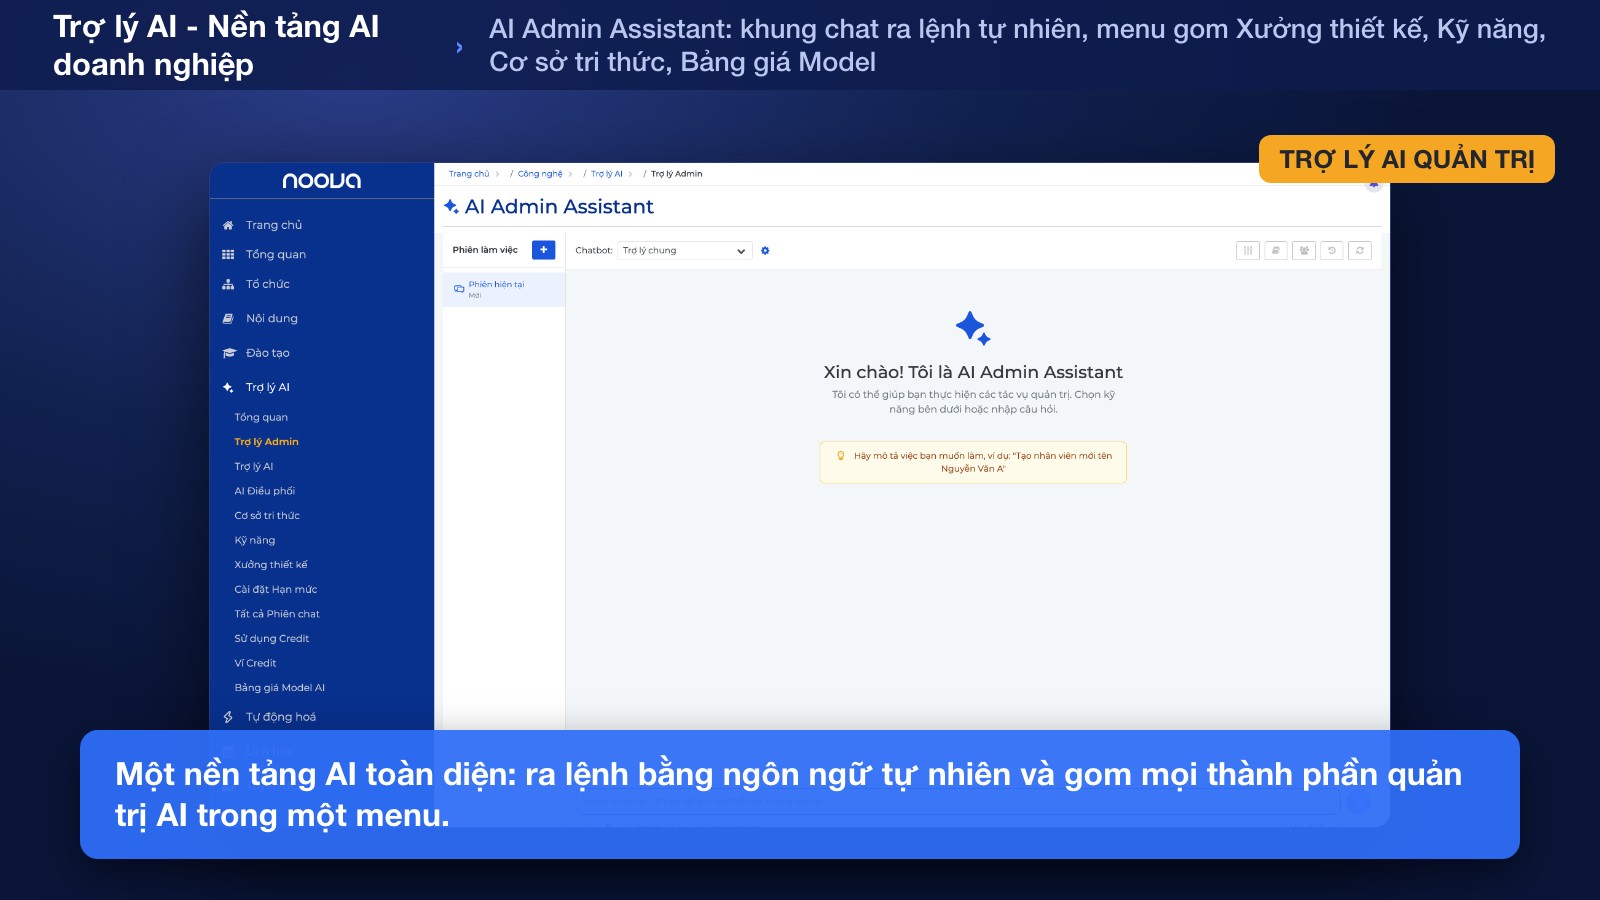Open Cài đặt Hạn mức
Image resolution: width=1600 pixels, height=900 pixels.
tap(276, 590)
